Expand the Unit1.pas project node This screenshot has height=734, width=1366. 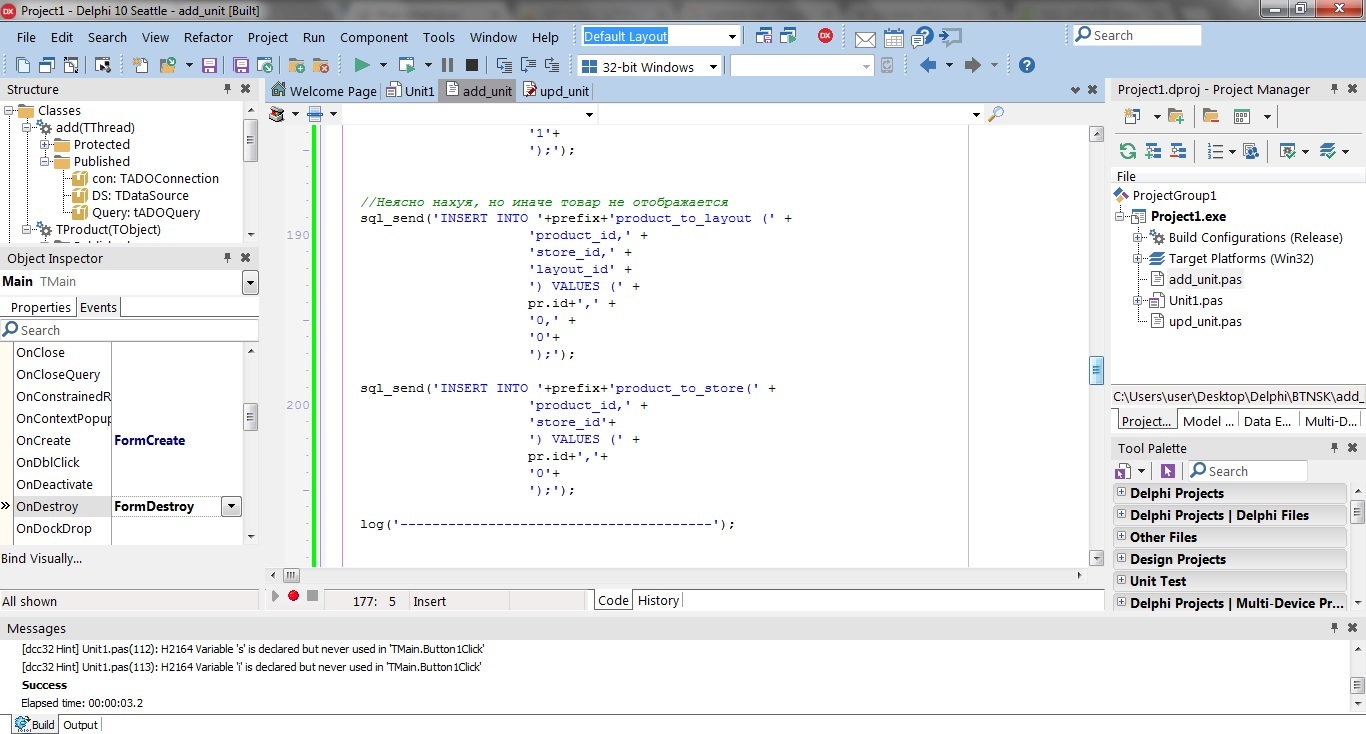click(1138, 300)
